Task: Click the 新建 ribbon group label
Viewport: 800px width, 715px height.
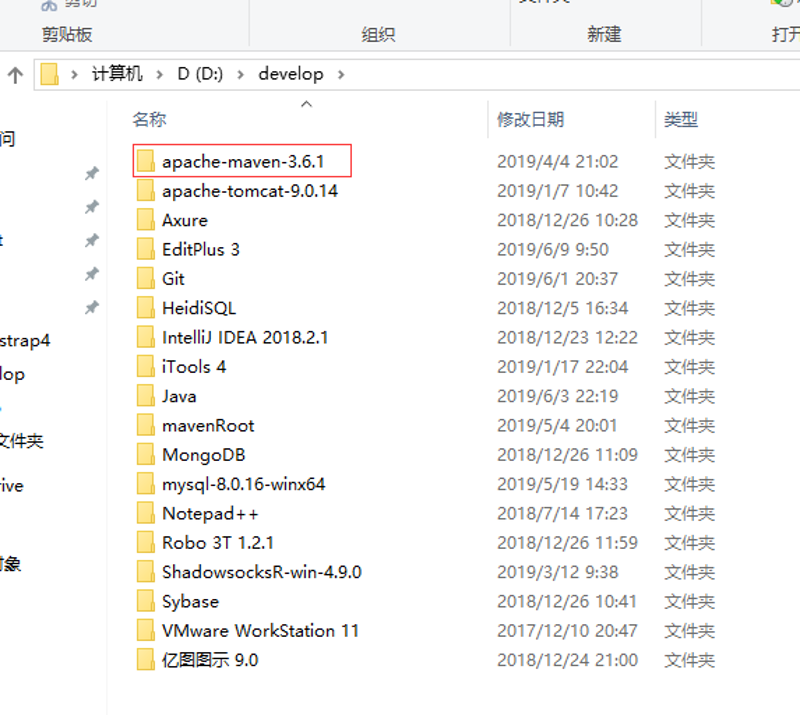Action: pos(604,35)
